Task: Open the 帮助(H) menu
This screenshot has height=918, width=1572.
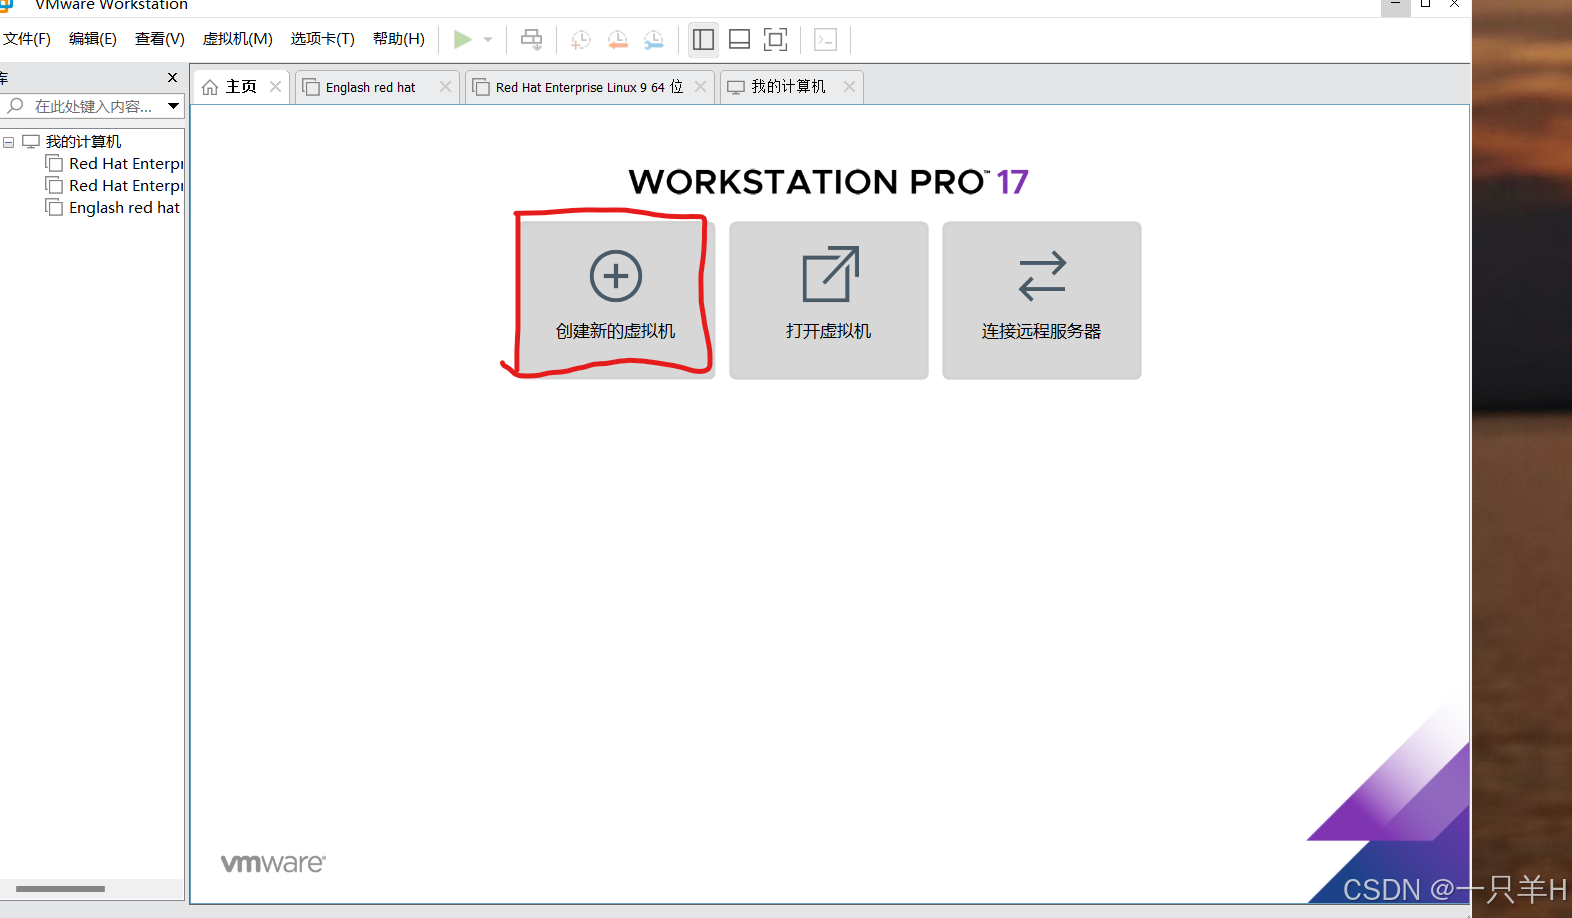Action: (399, 39)
